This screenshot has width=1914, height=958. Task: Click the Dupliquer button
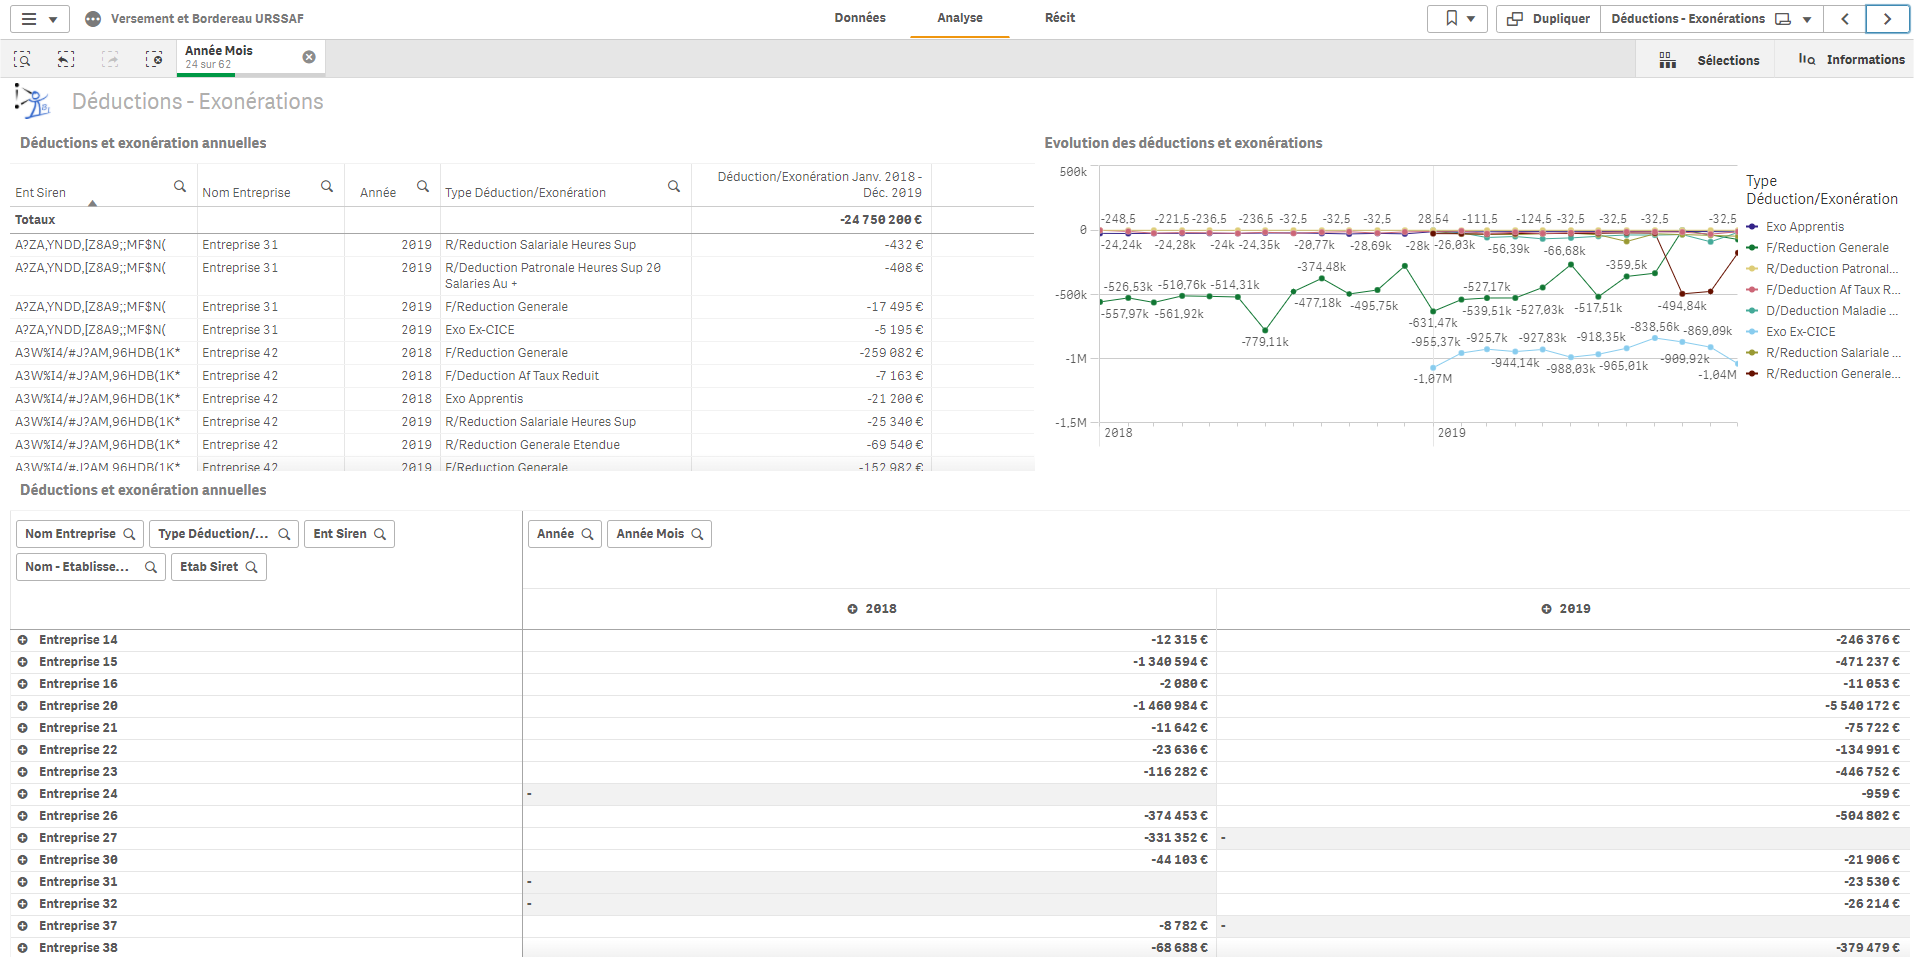tap(1548, 19)
